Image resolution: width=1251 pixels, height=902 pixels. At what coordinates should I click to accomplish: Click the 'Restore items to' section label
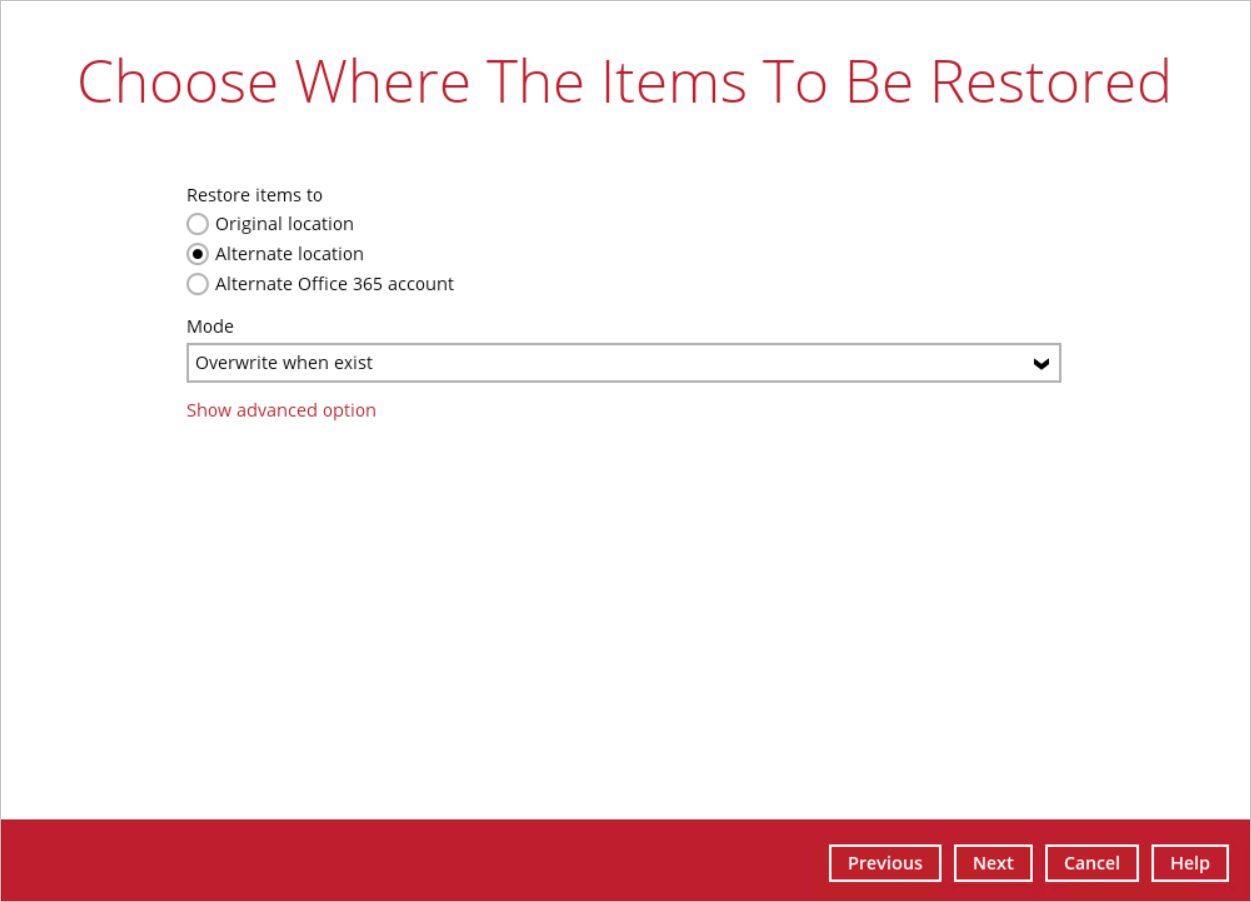click(254, 195)
